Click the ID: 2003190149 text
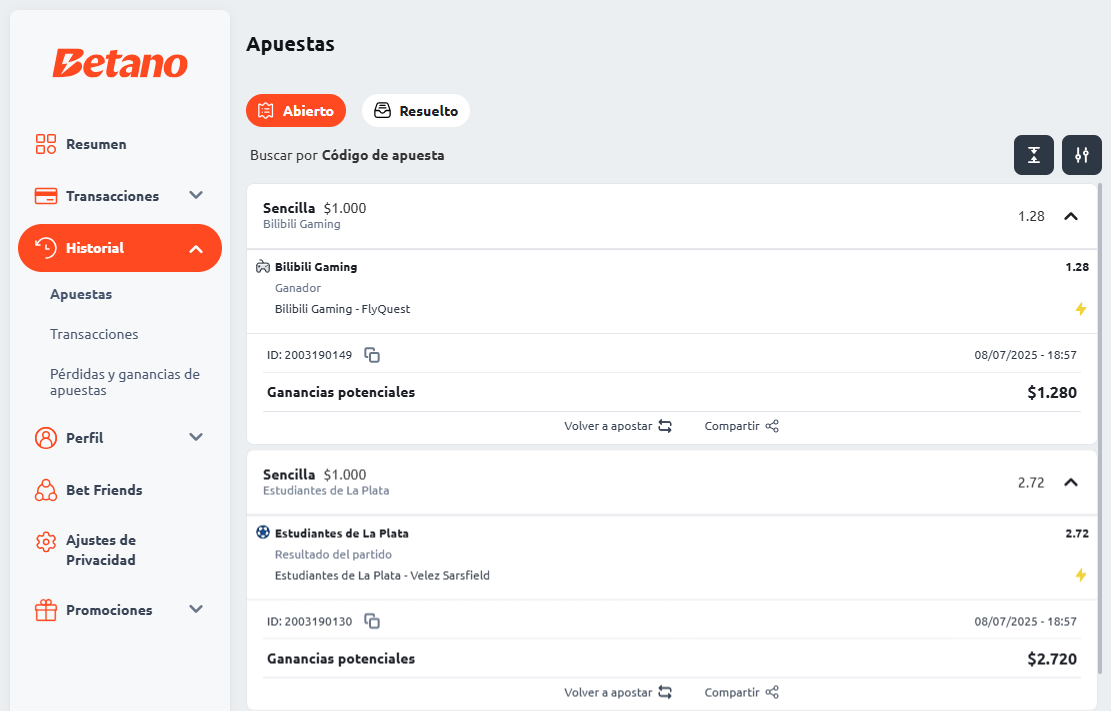The height and width of the screenshot is (711, 1111). (x=309, y=355)
